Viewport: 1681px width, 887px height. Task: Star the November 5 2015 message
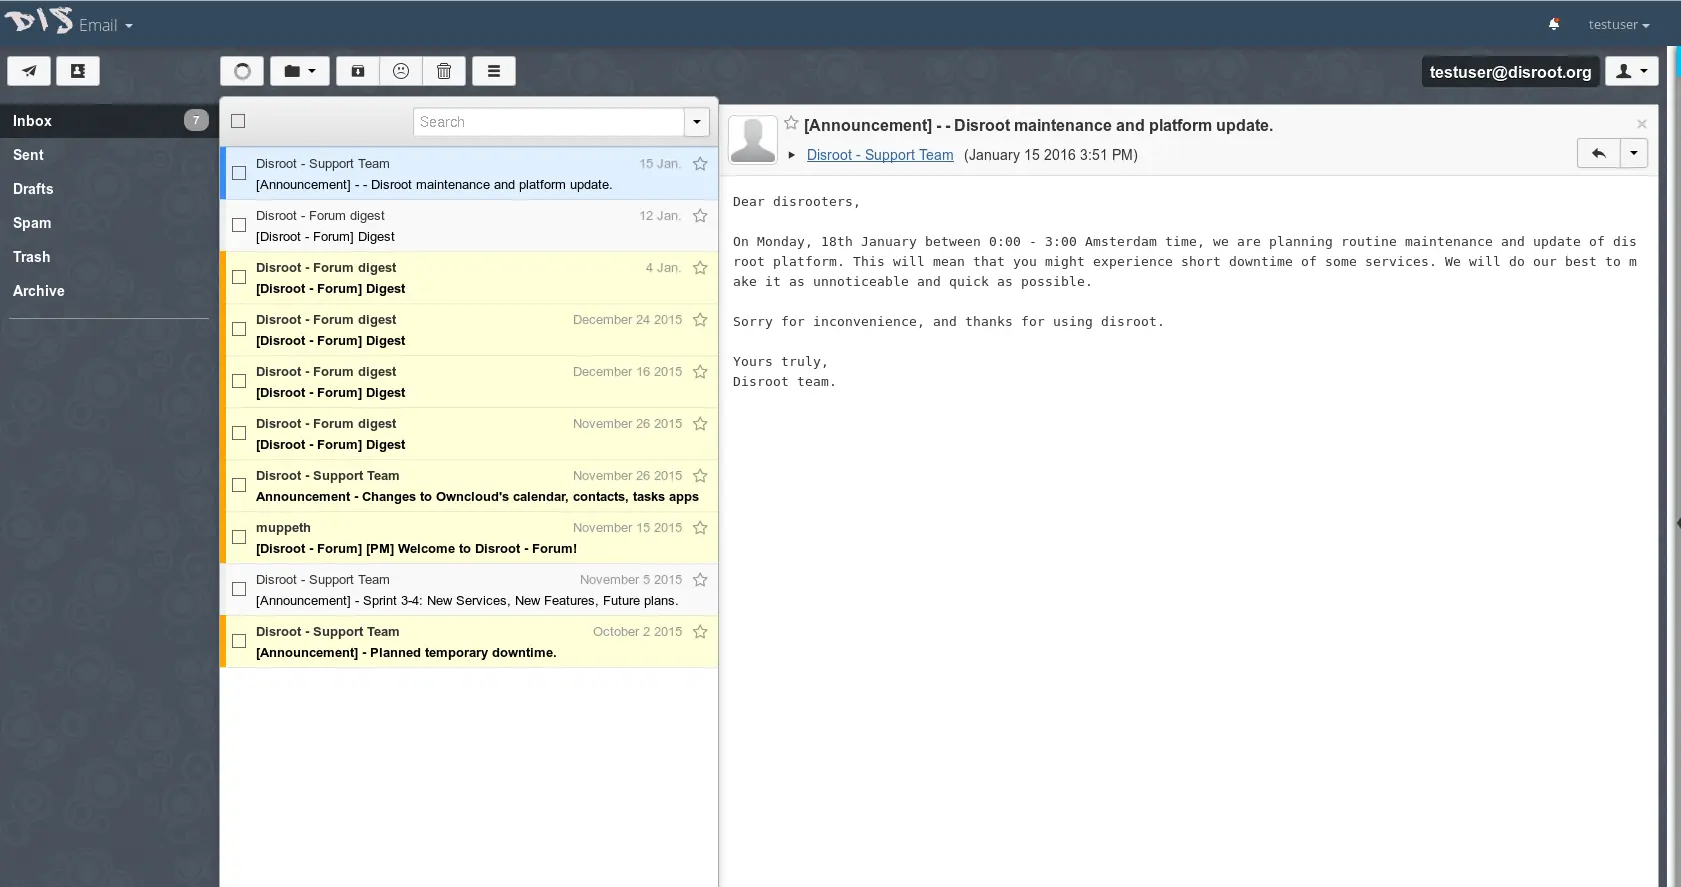(700, 580)
